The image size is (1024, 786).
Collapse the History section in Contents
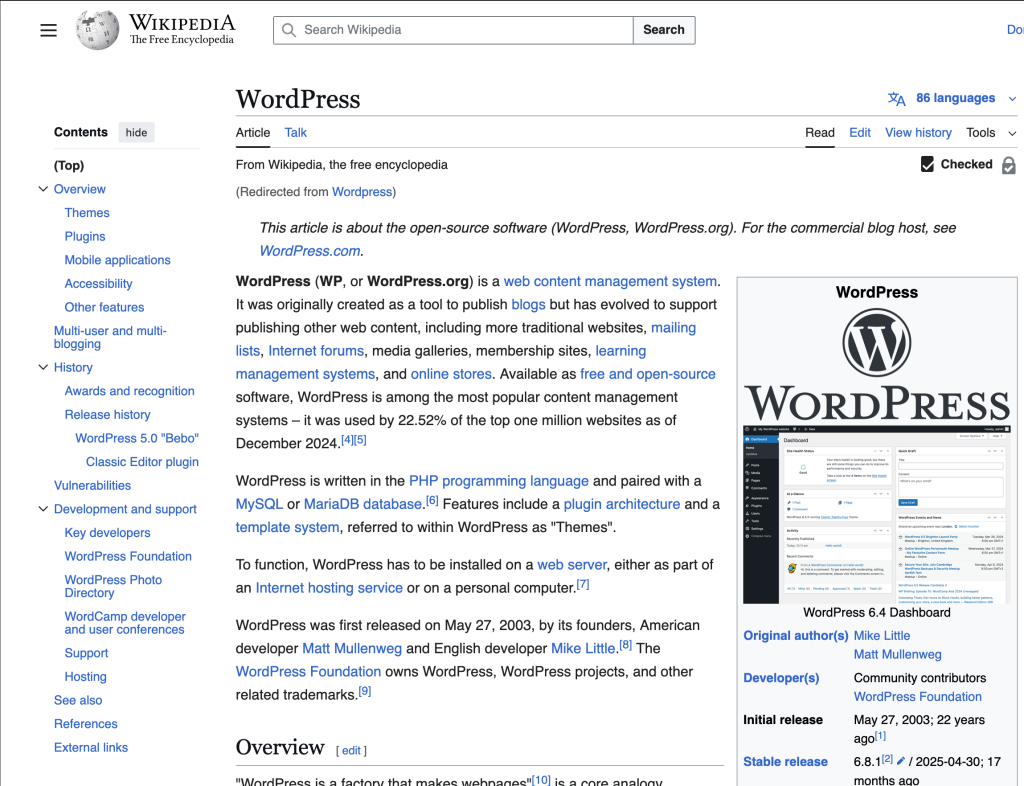(x=43, y=368)
